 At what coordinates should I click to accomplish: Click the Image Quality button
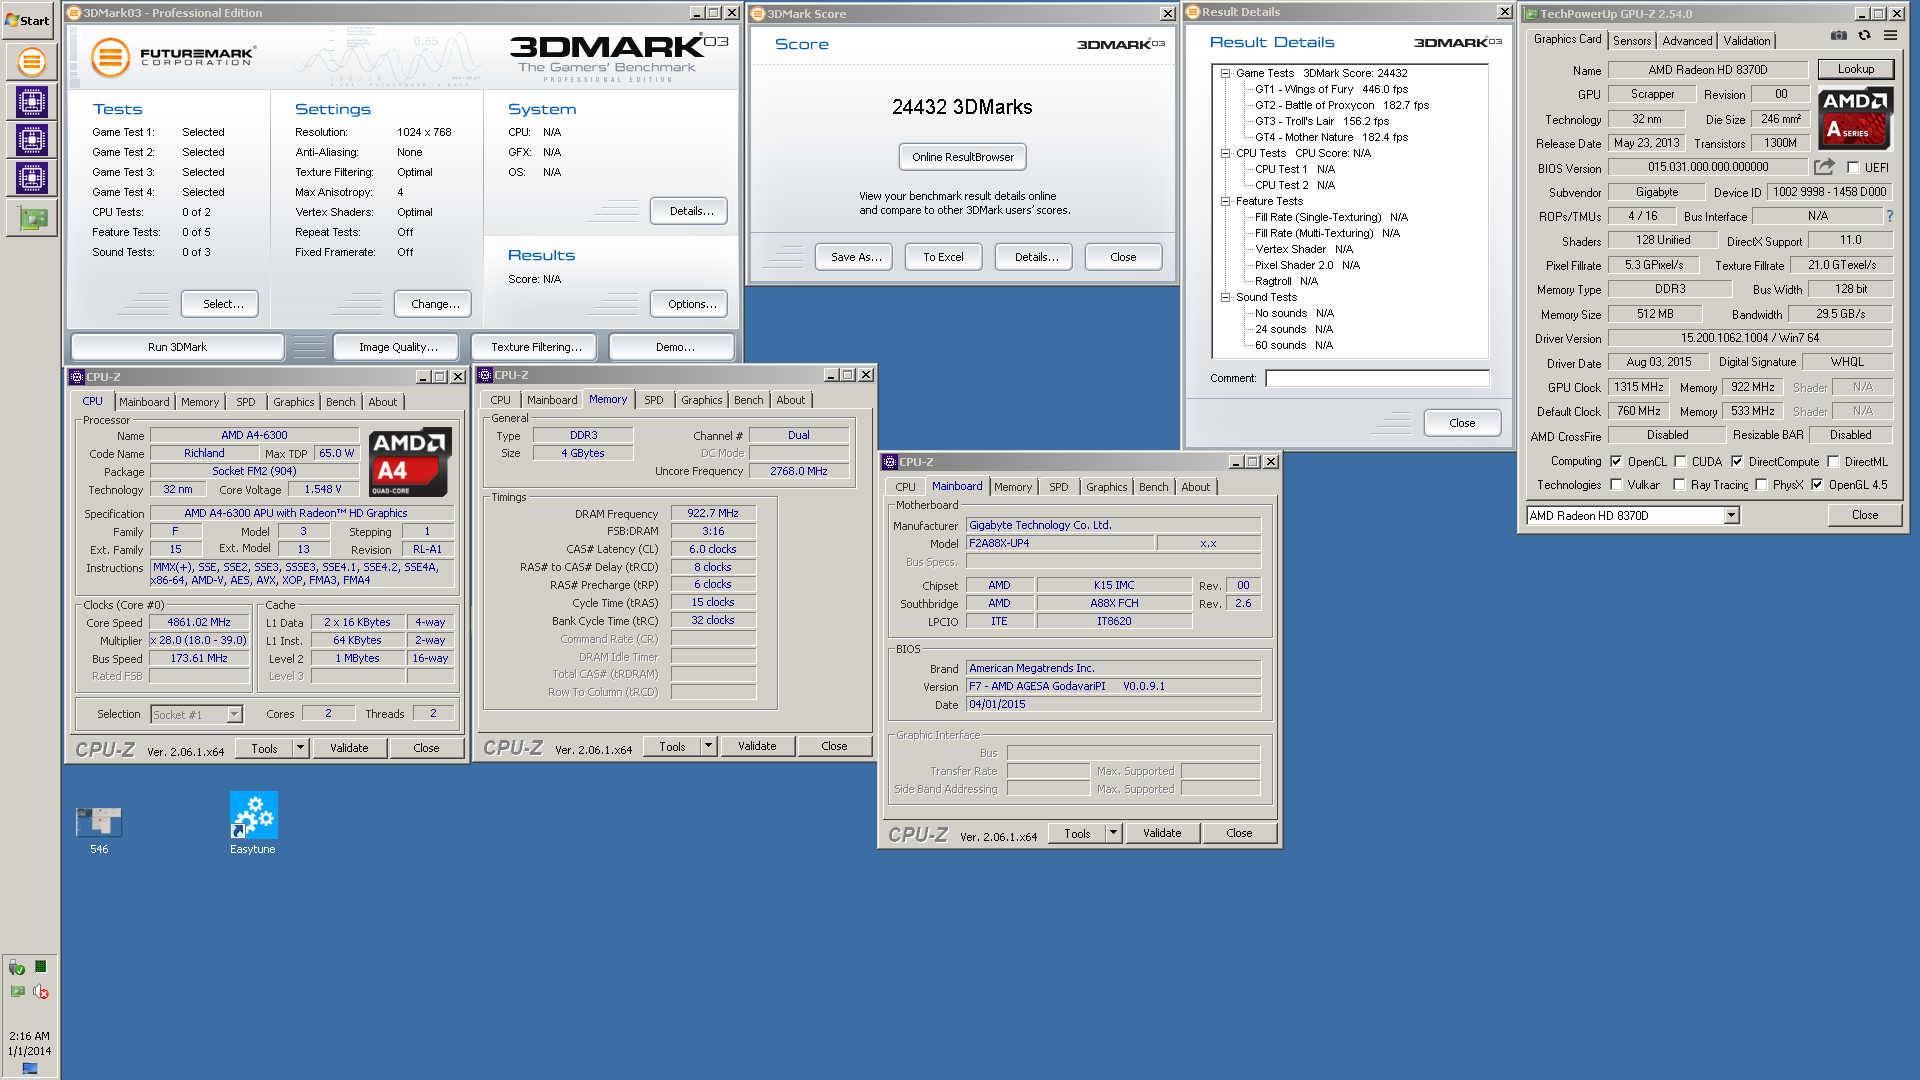coord(398,347)
